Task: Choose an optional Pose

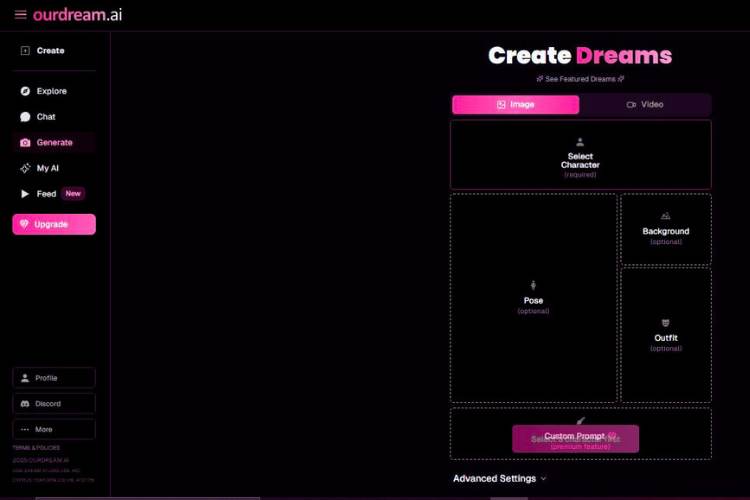Action: (533, 298)
